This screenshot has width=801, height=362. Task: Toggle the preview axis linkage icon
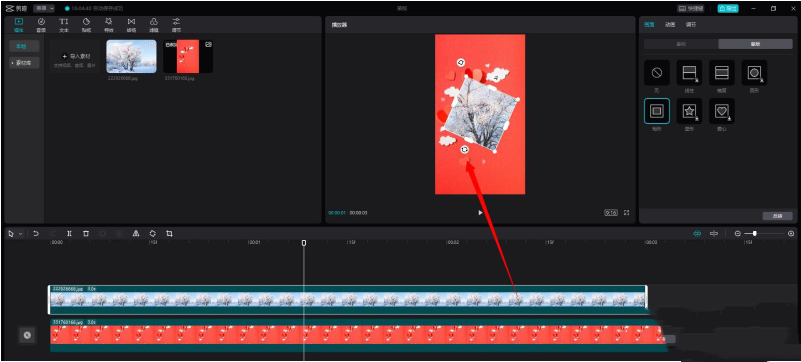(714, 233)
